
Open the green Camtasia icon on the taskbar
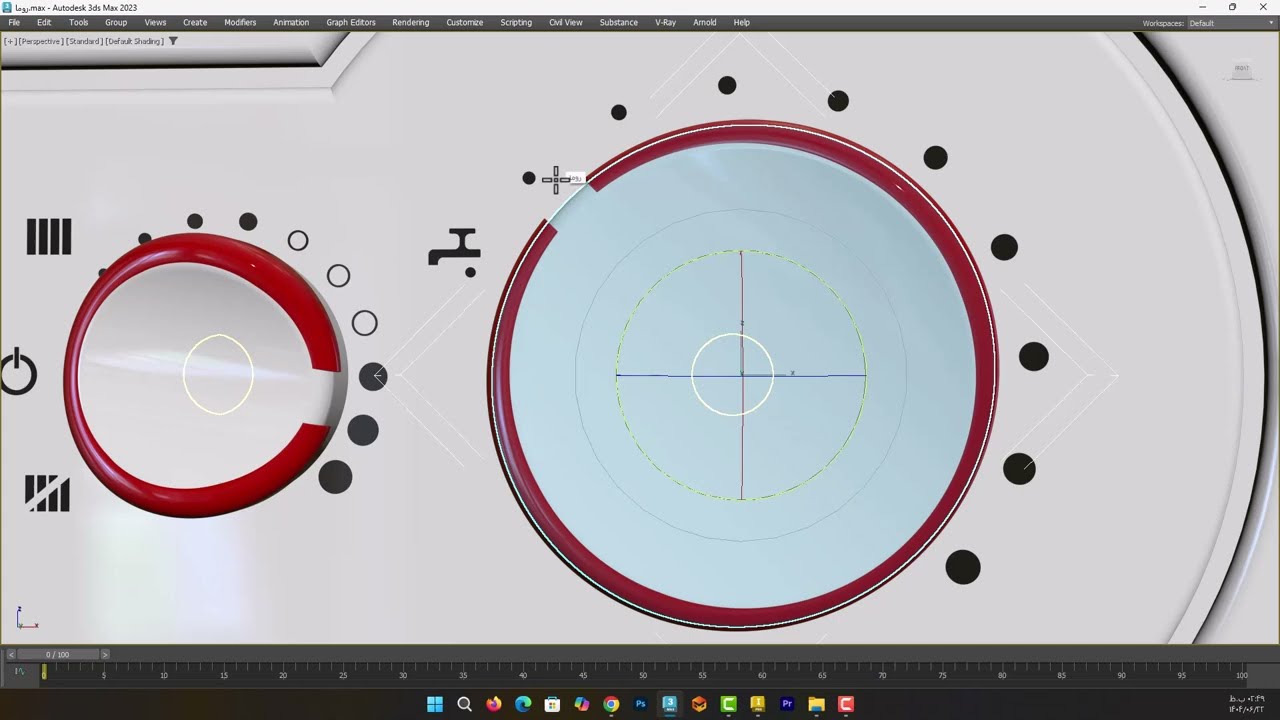coord(728,704)
